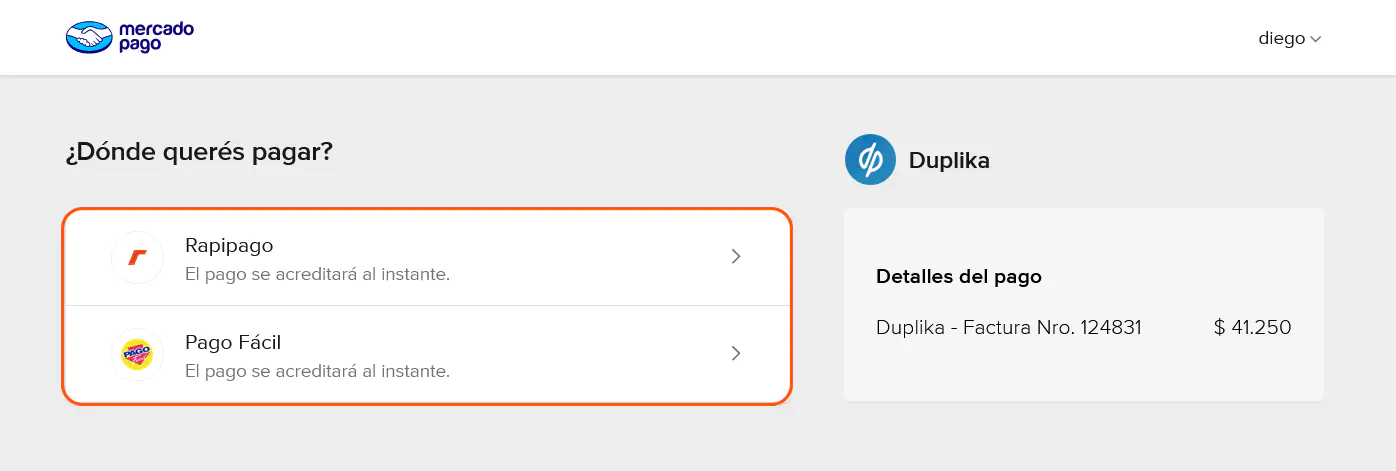Click the subtitle text under Rapipago
This screenshot has height=471, width=1396.
tap(317, 274)
